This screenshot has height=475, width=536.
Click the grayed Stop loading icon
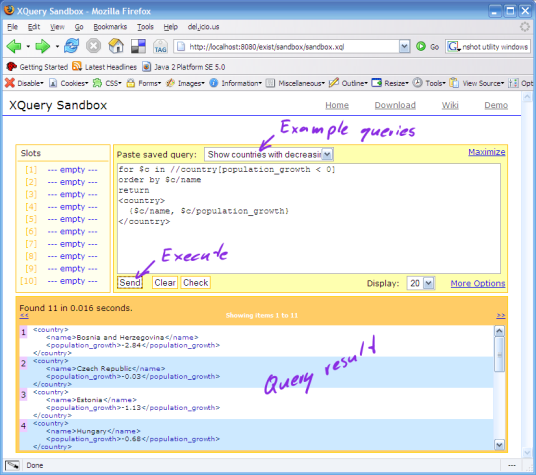tap(93, 46)
